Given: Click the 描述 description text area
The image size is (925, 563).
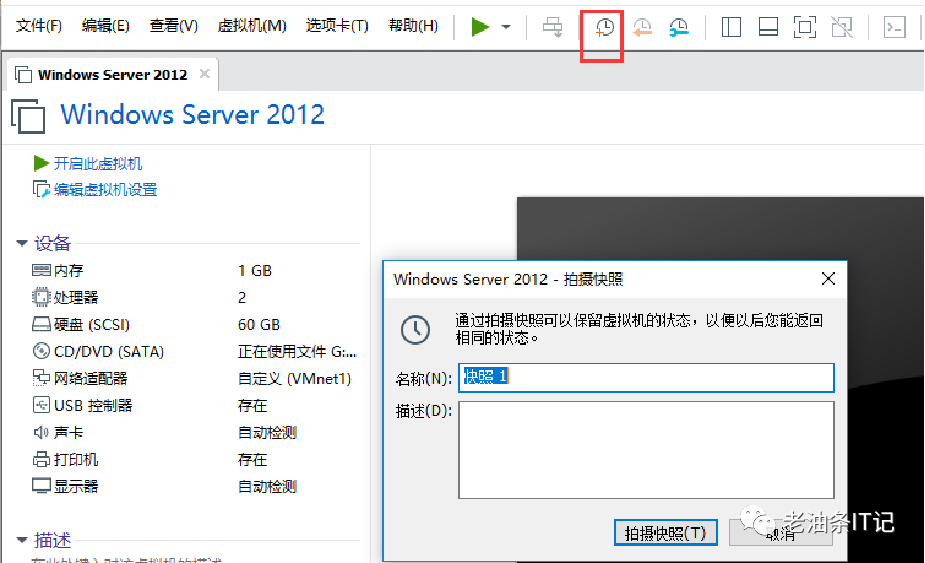Looking at the screenshot, I should (646, 450).
